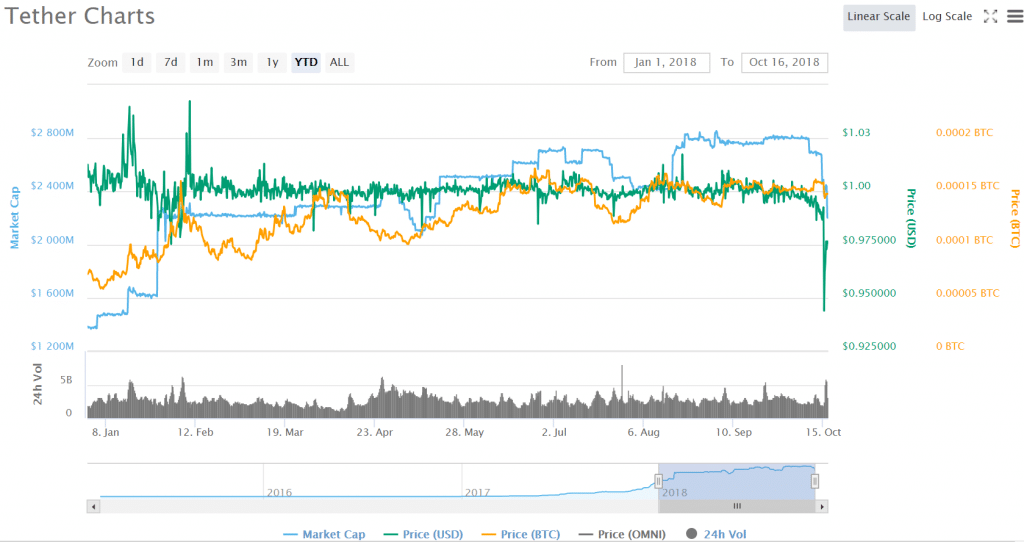Viewport: 1024px width, 542px height.
Task: Click the navigator horizontal scrollbar thumb
Action: 737,507
